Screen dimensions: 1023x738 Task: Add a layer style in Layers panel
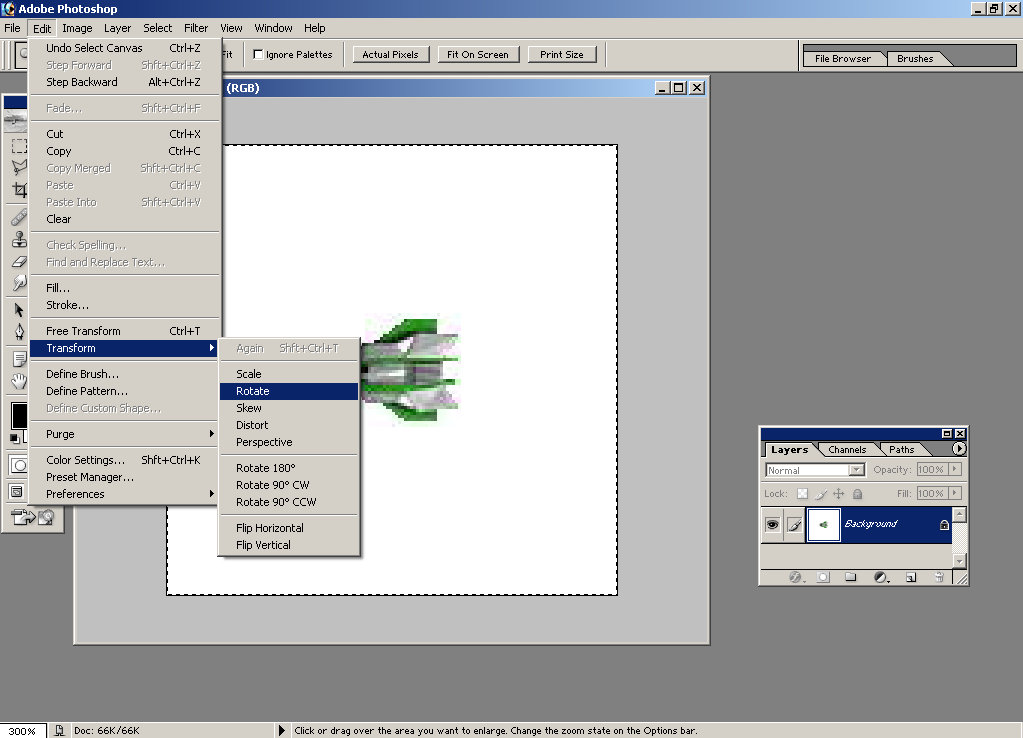pos(795,577)
